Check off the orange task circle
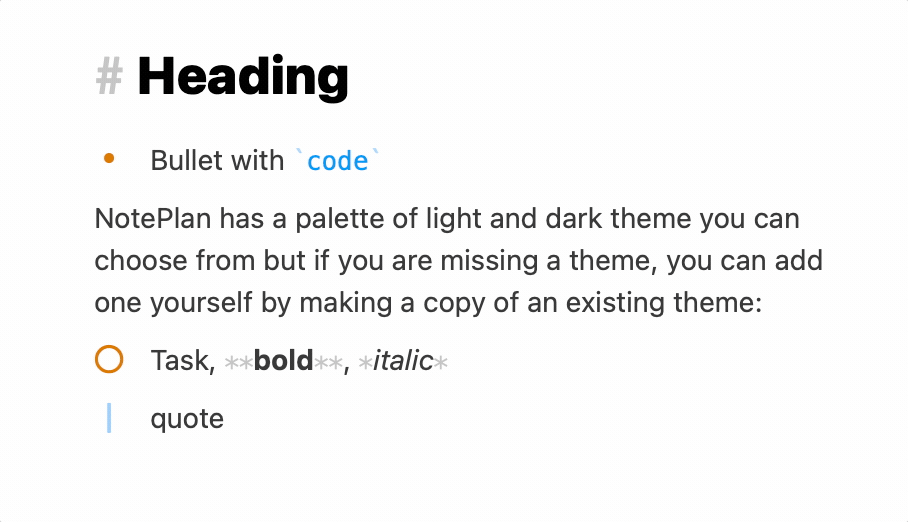The height and width of the screenshot is (522, 908). tap(109, 359)
